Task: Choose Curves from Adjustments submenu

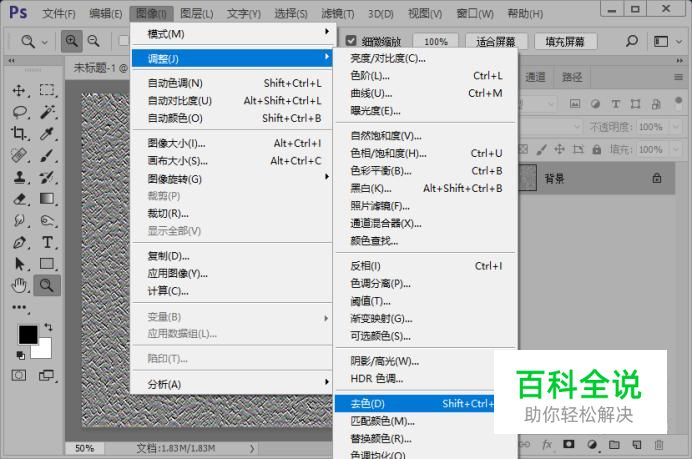Action: pyautogui.click(x=426, y=94)
